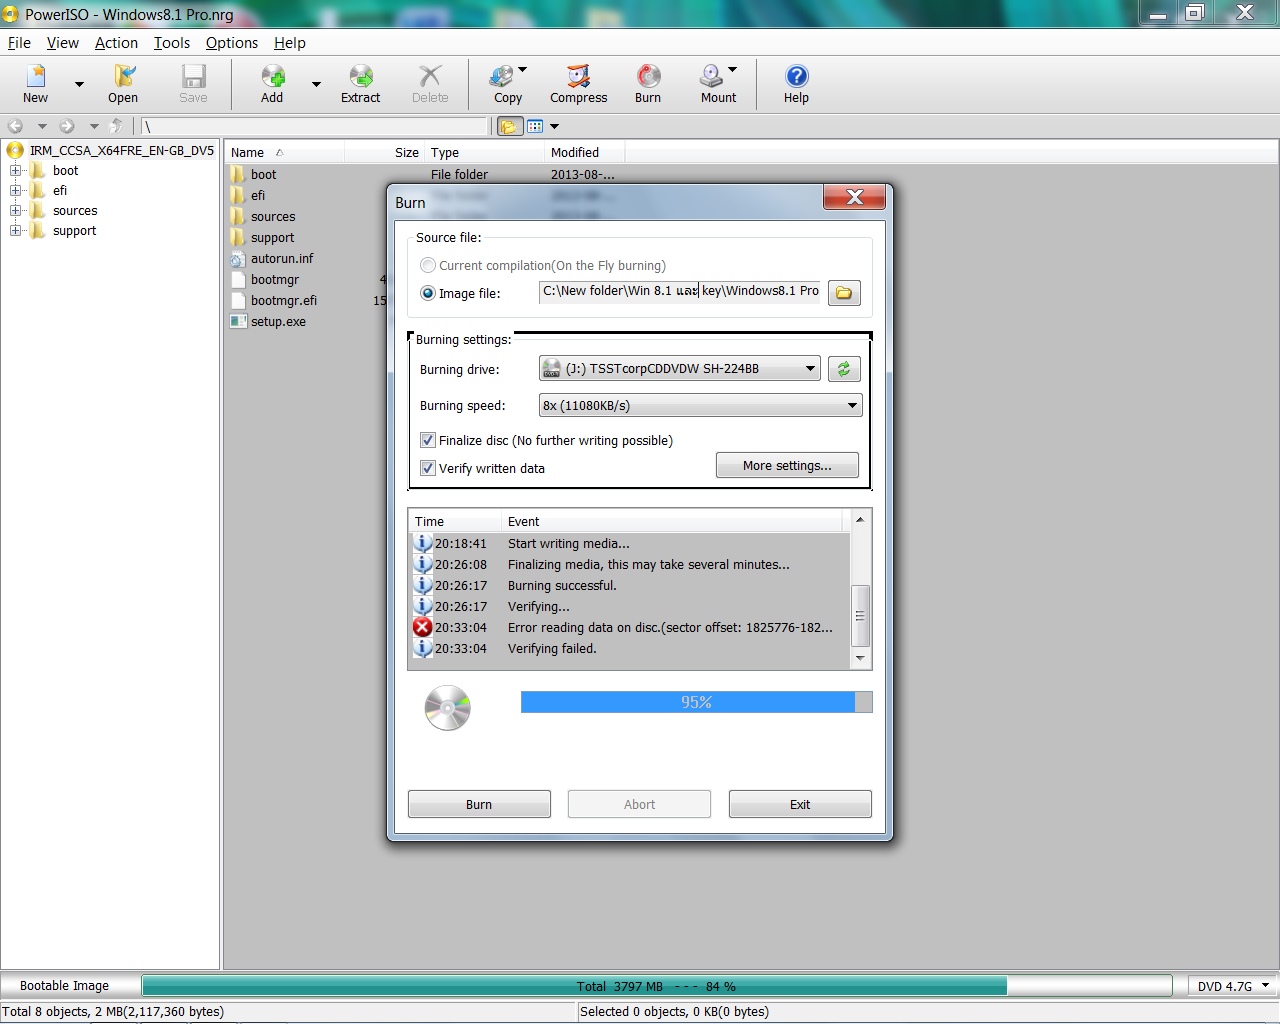This screenshot has width=1280, height=1024.
Task: Select setup.exe in file list
Action: tap(278, 322)
